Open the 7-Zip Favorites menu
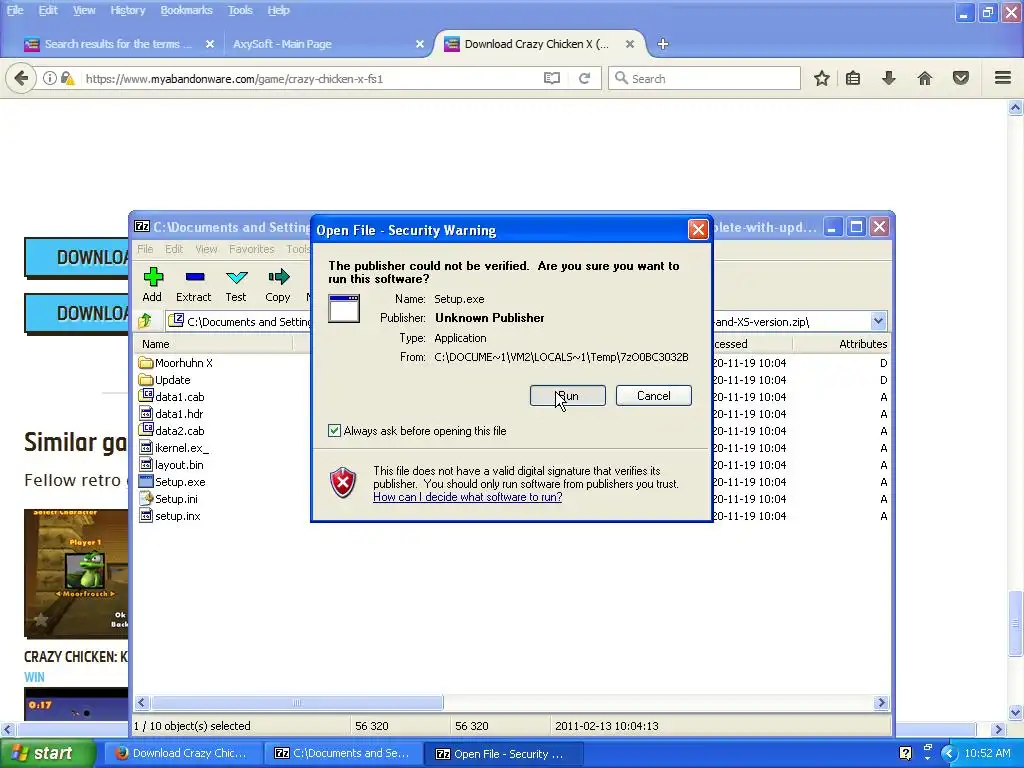The image size is (1024, 768). 251,249
